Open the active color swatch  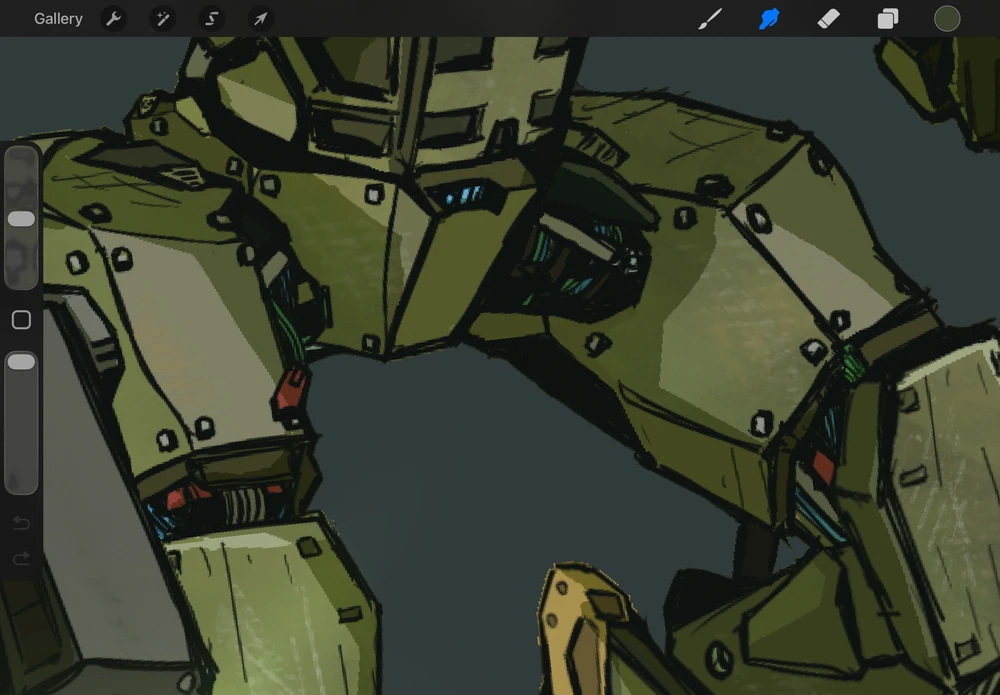click(x=947, y=19)
